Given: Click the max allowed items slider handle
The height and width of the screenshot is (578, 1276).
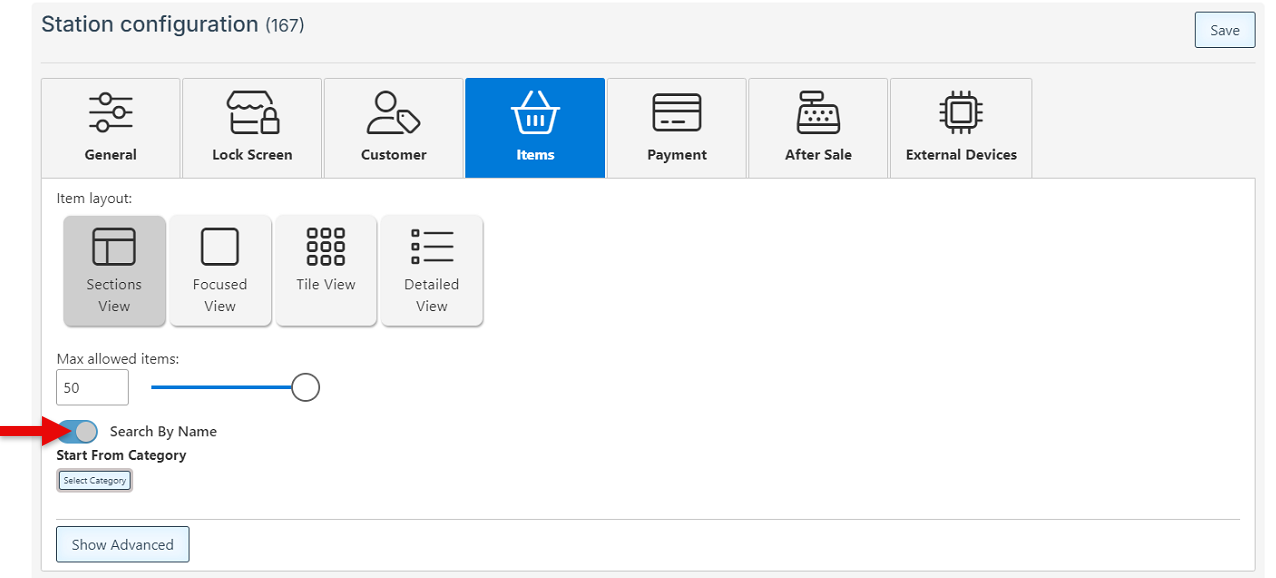Looking at the screenshot, I should 305,387.
